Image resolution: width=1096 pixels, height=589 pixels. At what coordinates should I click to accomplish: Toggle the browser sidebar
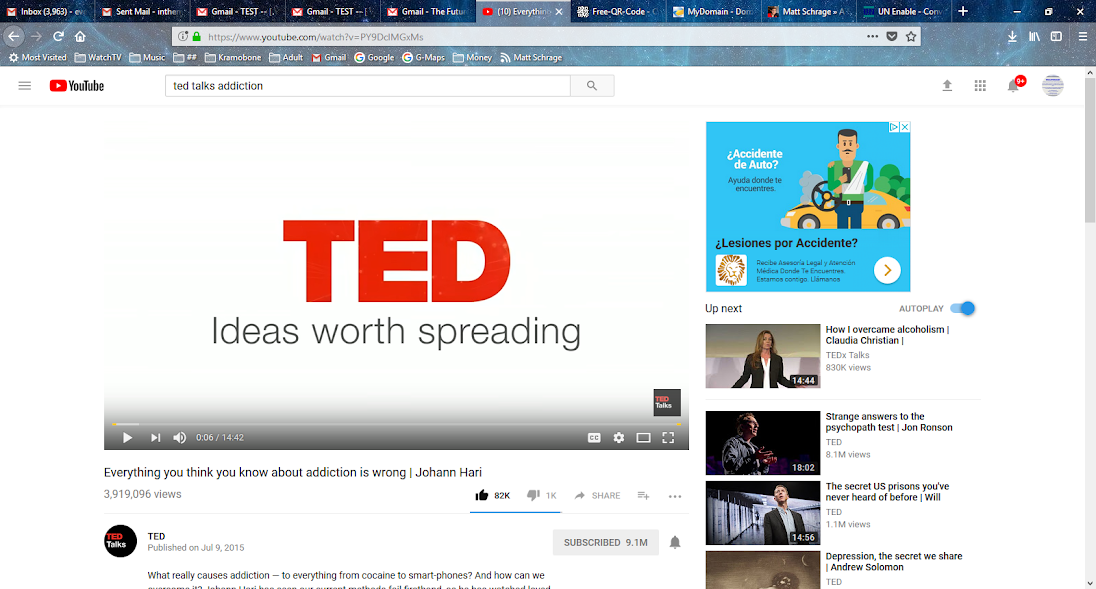[1056, 36]
